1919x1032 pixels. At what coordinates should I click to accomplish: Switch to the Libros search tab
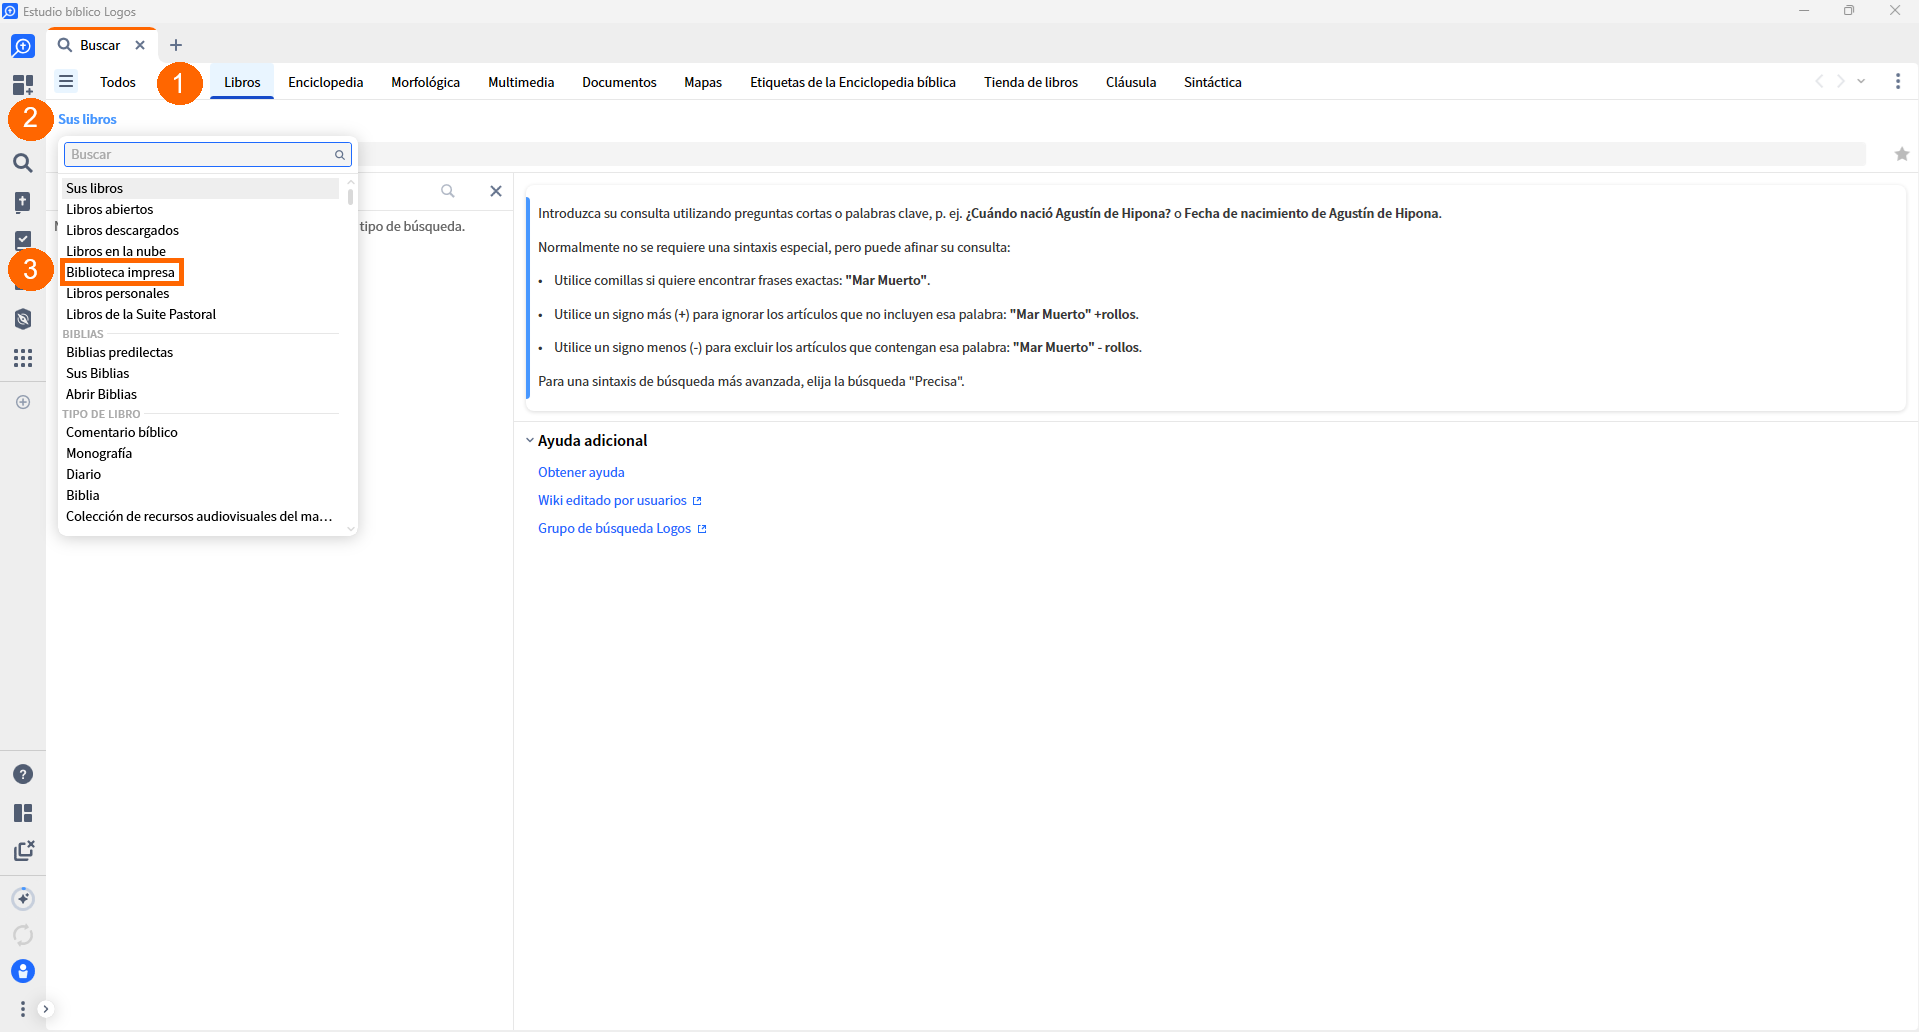click(242, 82)
